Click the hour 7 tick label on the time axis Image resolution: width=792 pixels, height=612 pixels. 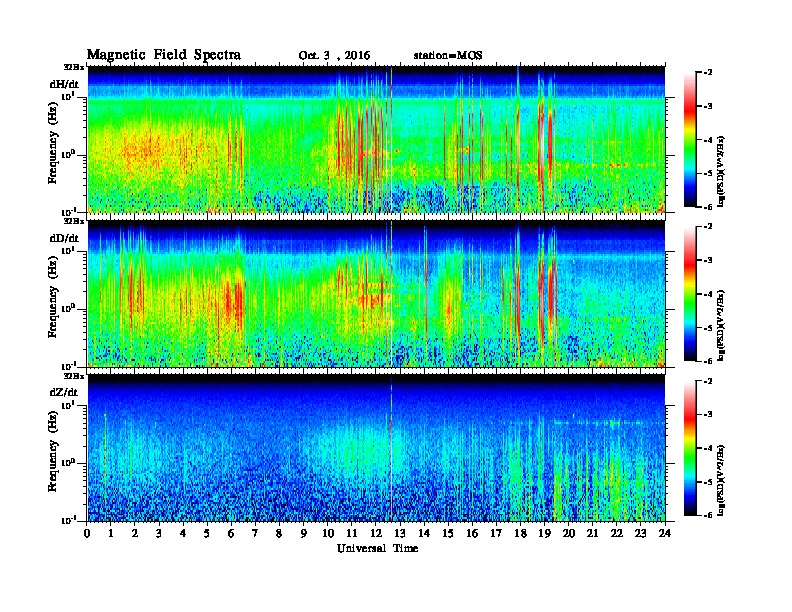click(x=256, y=533)
